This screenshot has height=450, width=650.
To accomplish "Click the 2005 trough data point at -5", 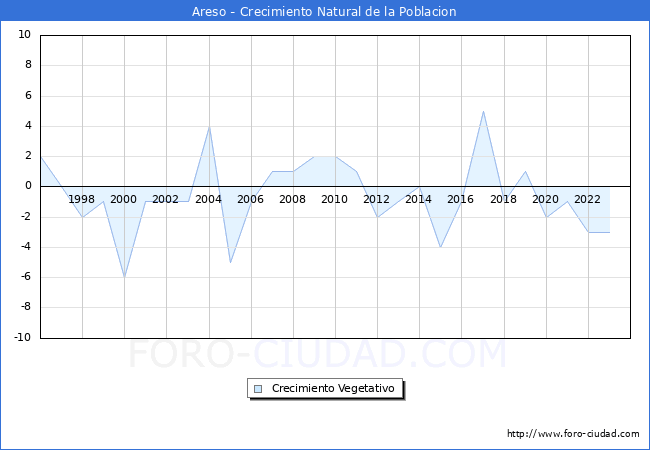I will 230,262.
